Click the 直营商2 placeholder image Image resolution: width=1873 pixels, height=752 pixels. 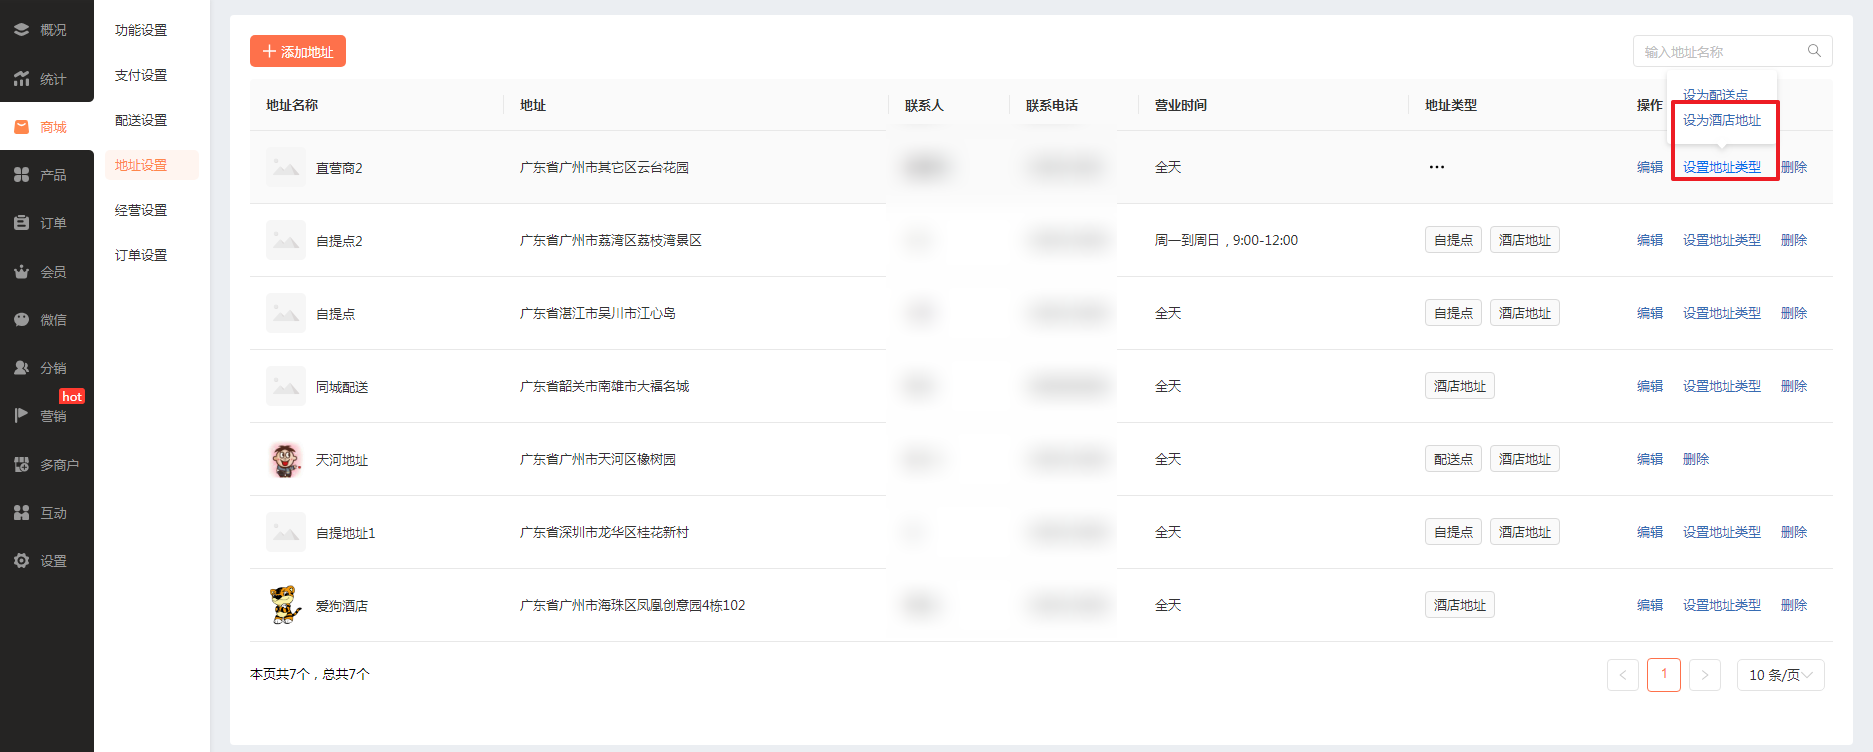tap(286, 167)
